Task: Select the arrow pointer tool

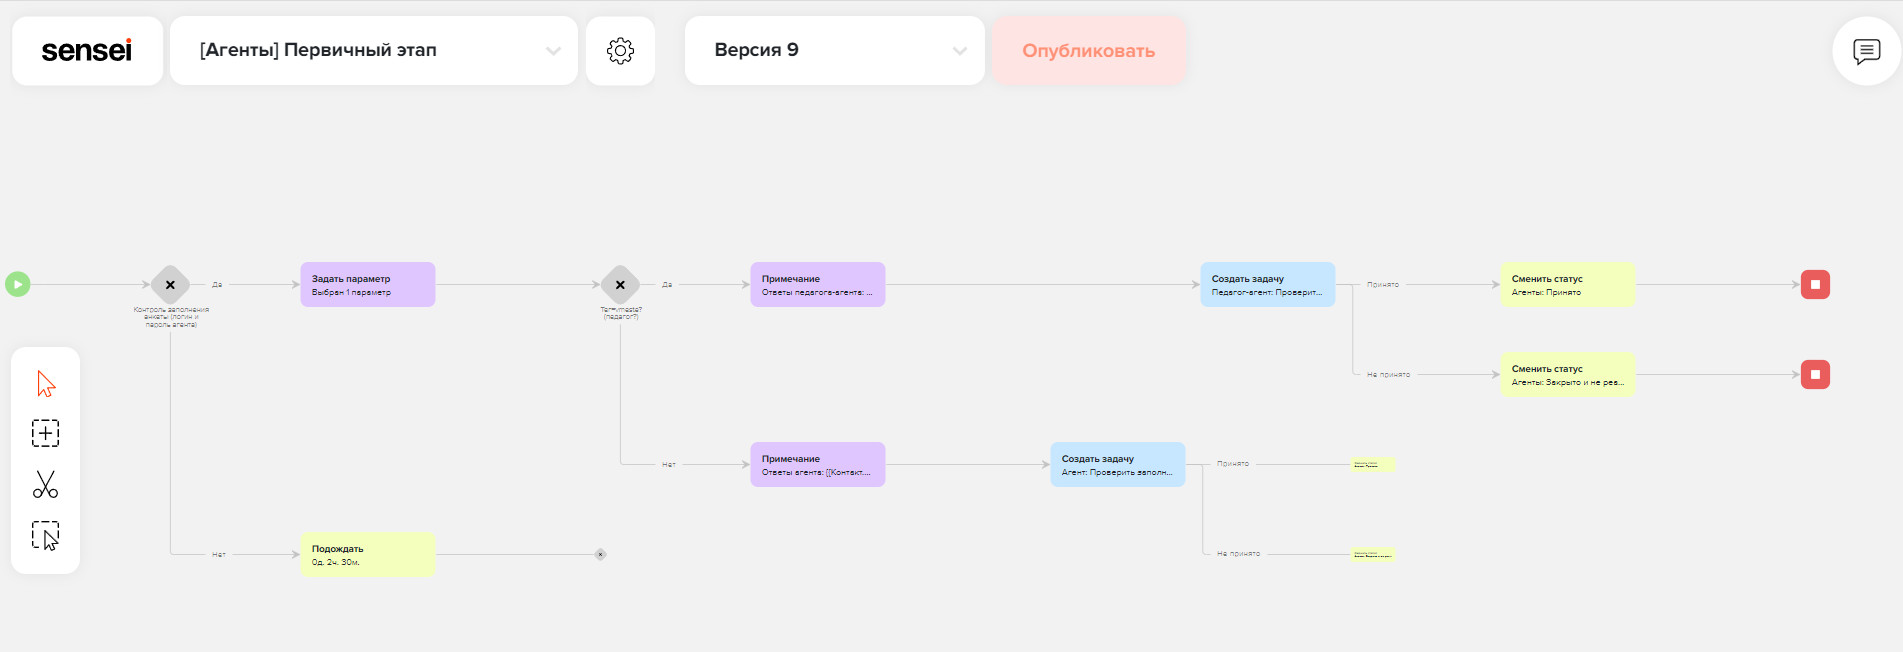Action: [46, 384]
